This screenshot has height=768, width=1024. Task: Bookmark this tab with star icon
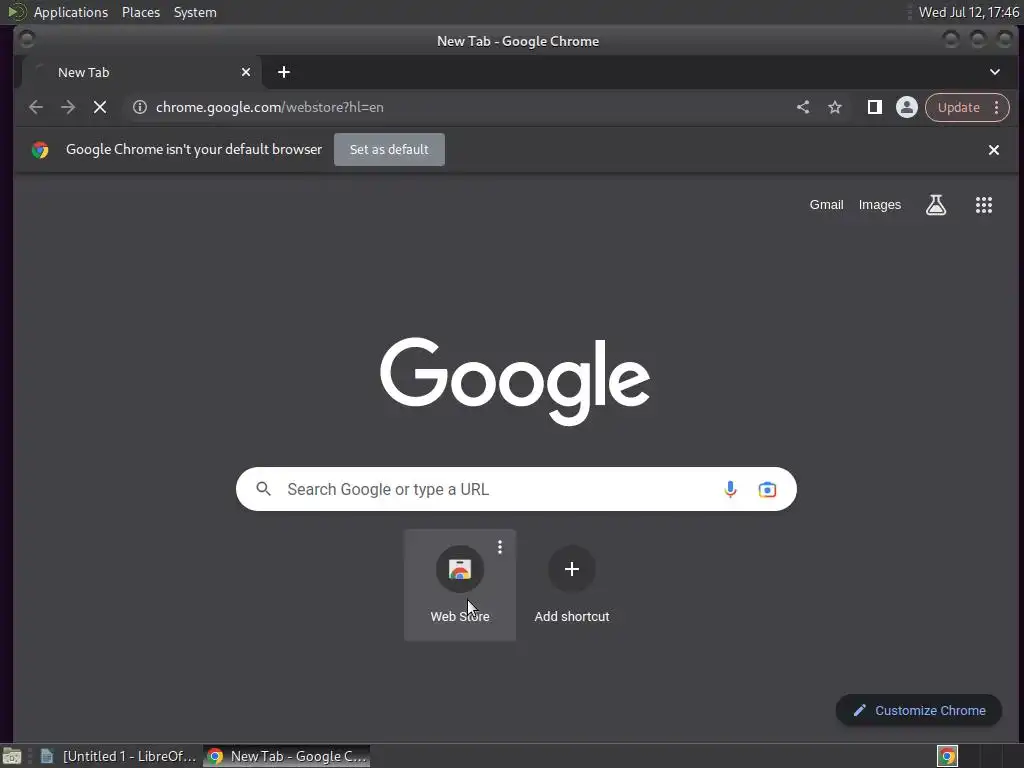tap(835, 107)
